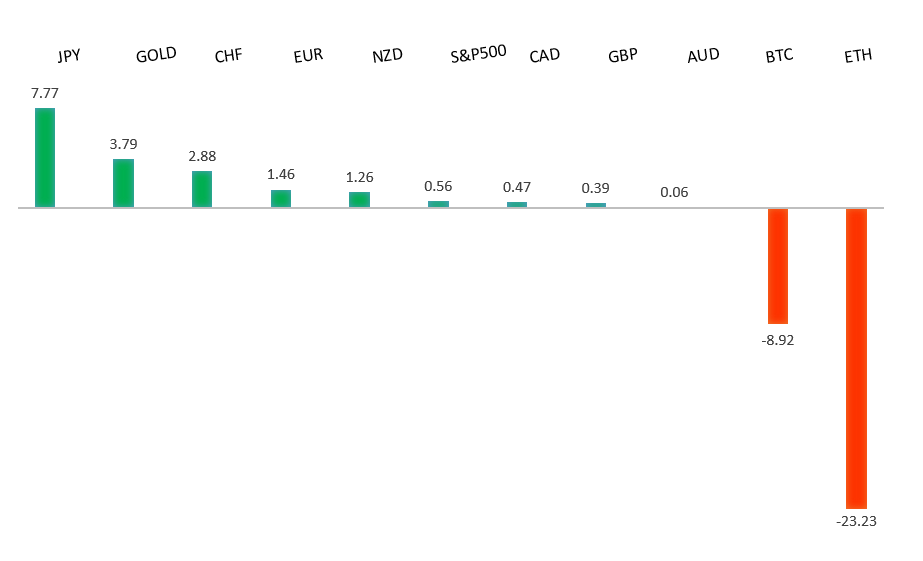
Task: Click the 3.79 data label
Action: click(x=123, y=144)
